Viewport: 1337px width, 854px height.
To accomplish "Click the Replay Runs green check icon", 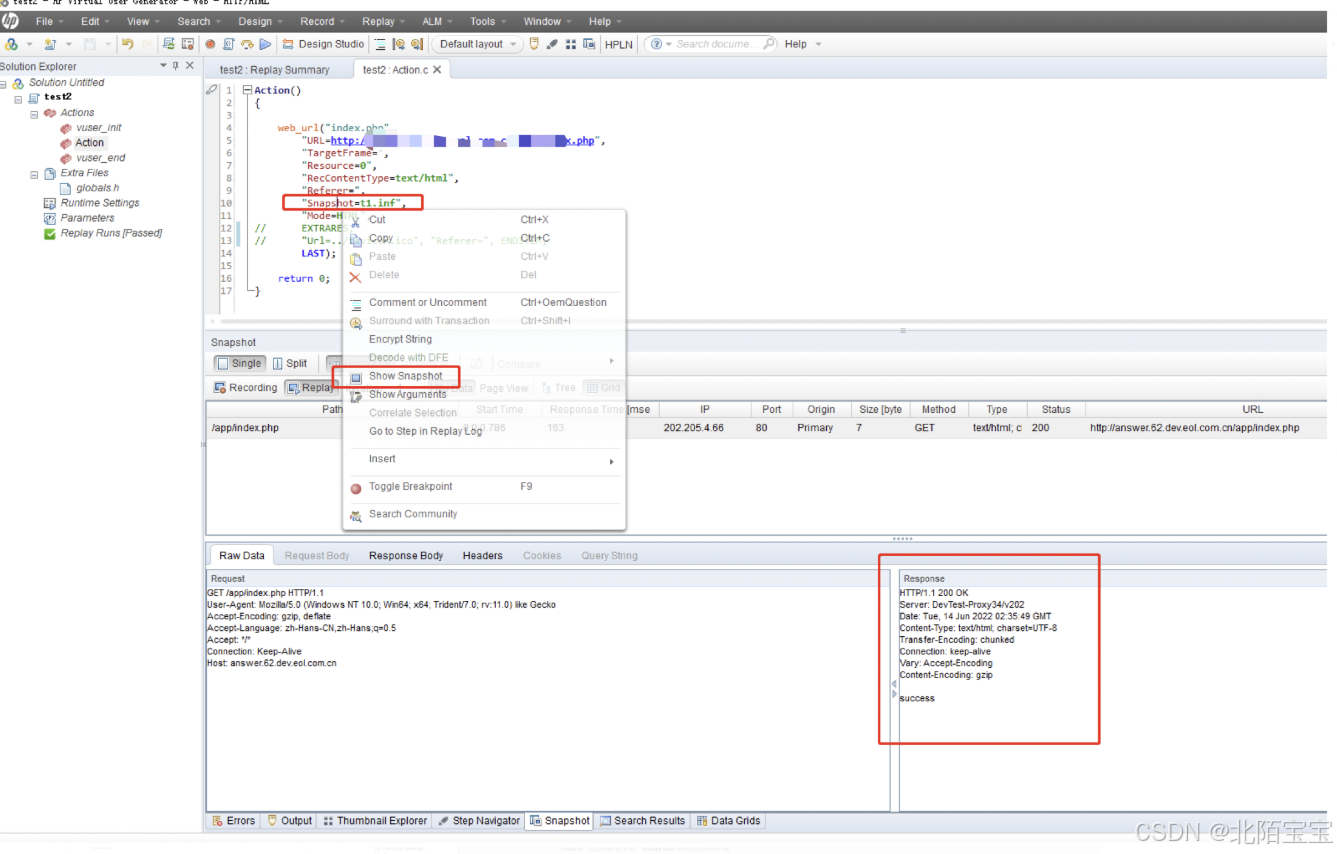I will 50,233.
